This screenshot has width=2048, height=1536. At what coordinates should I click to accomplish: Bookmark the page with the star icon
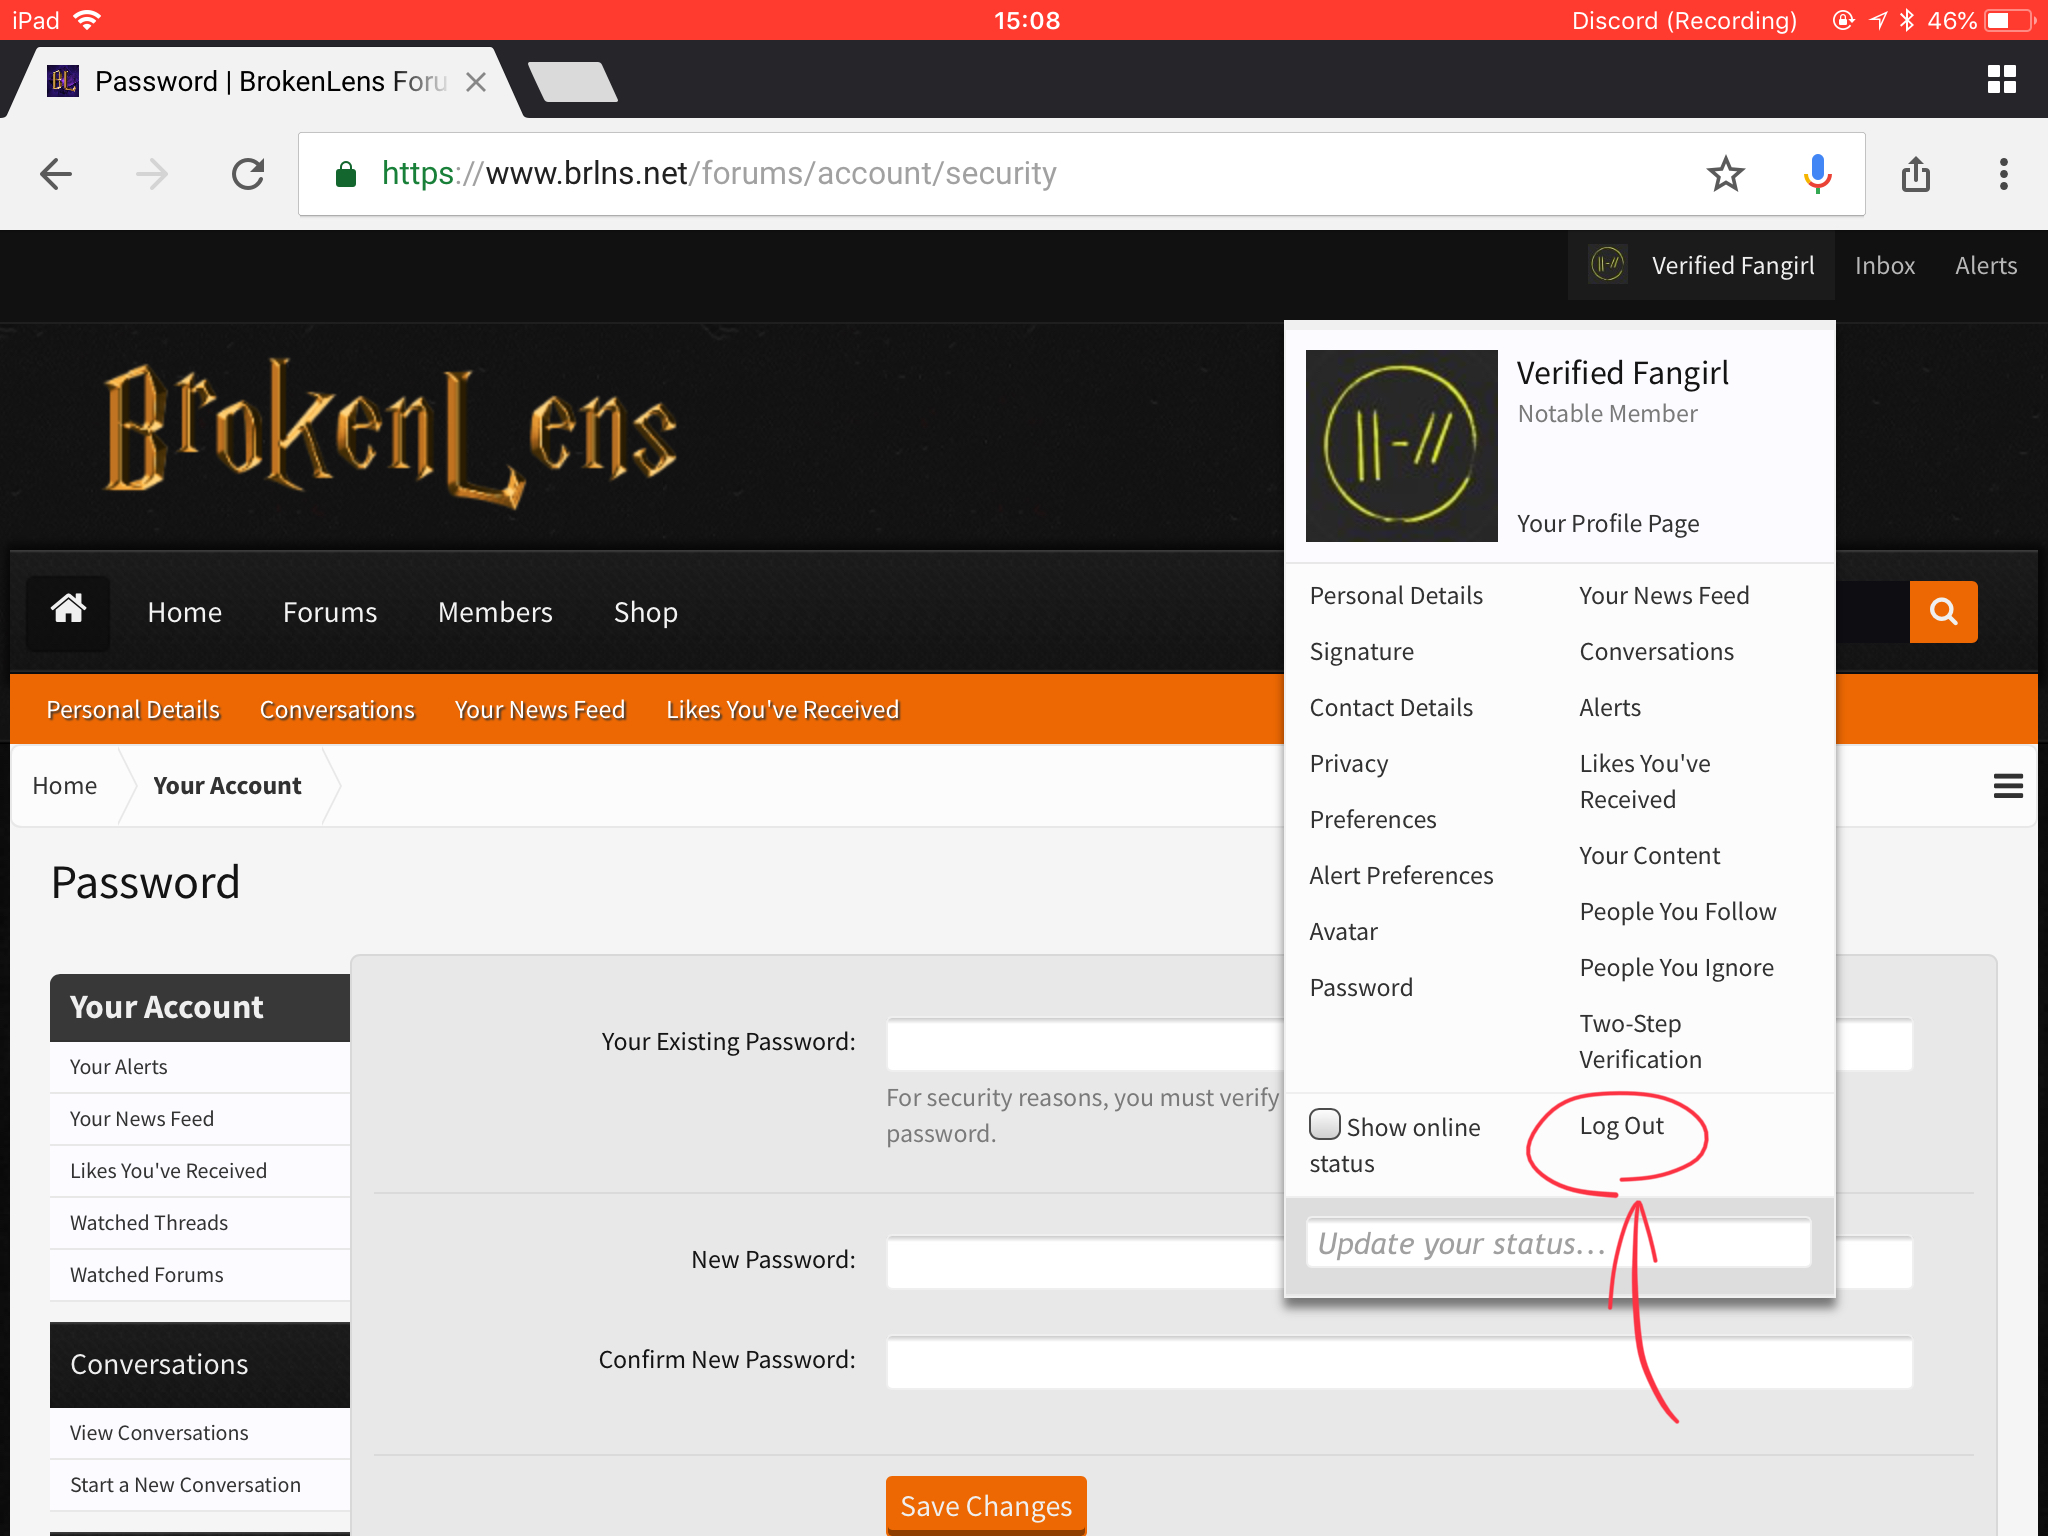[x=1725, y=174]
